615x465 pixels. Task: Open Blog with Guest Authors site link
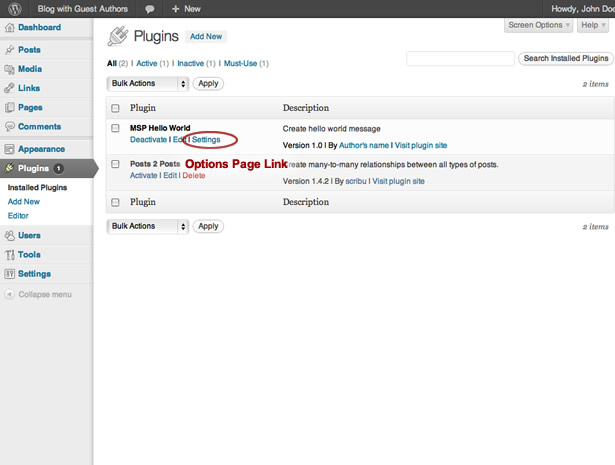tap(83, 9)
